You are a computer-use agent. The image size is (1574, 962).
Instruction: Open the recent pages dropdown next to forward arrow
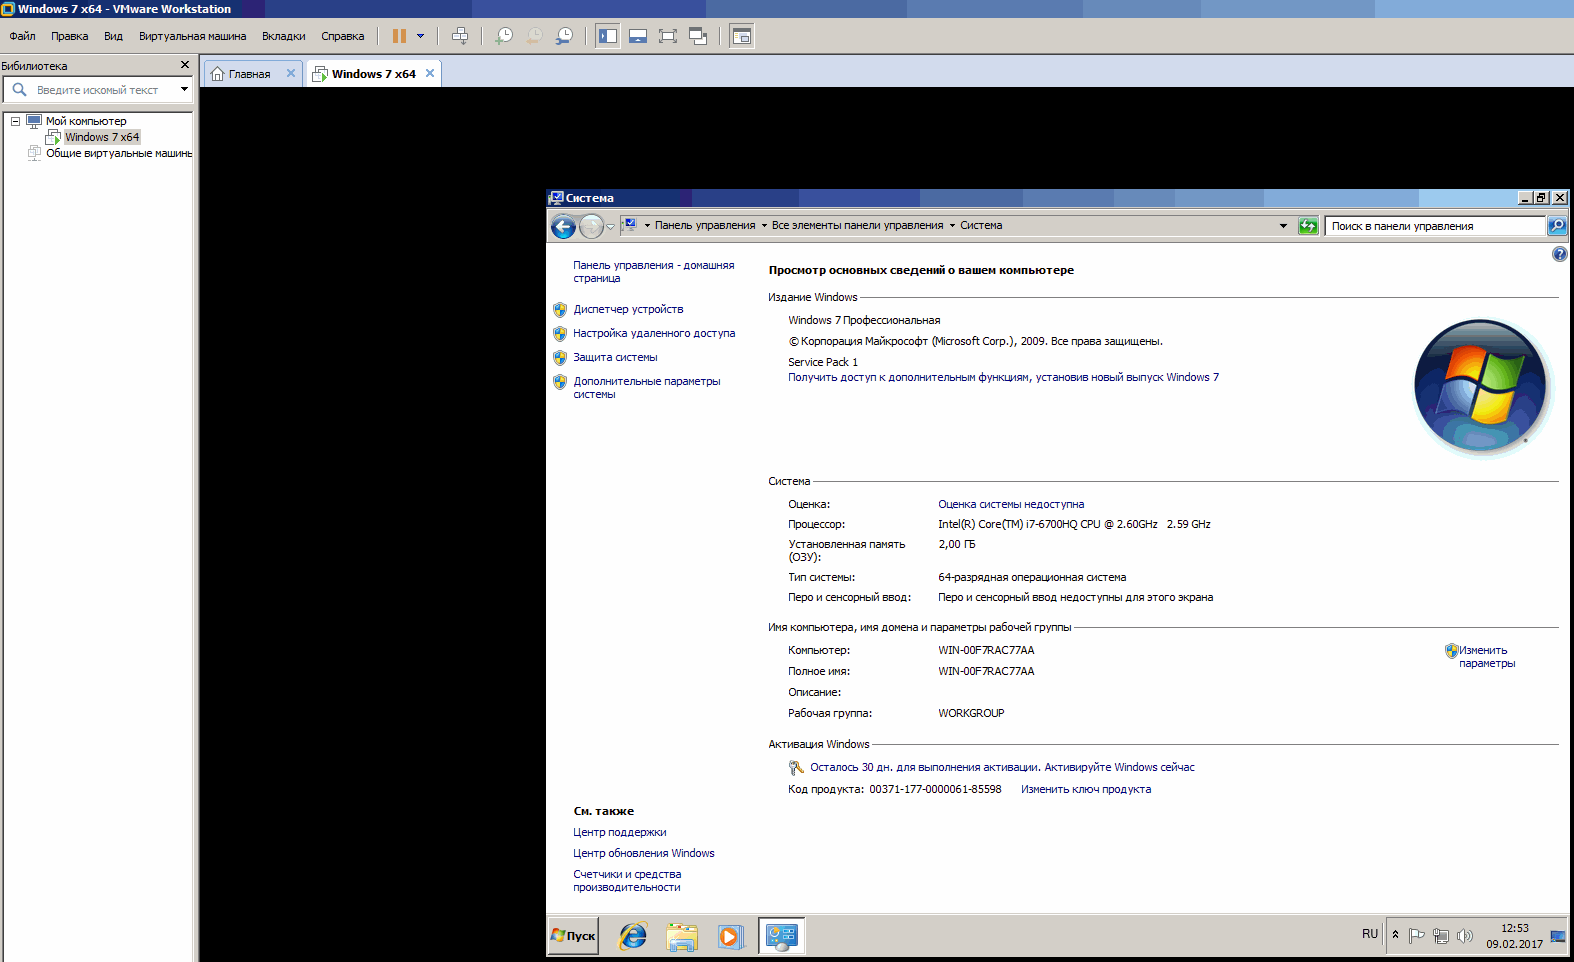[x=611, y=227]
